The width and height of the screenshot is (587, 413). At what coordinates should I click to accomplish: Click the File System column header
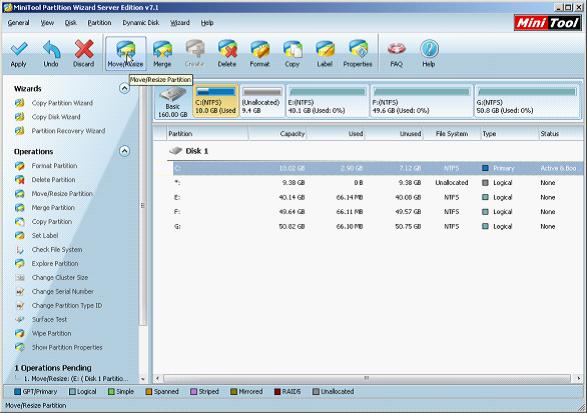(x=452, y=134)
